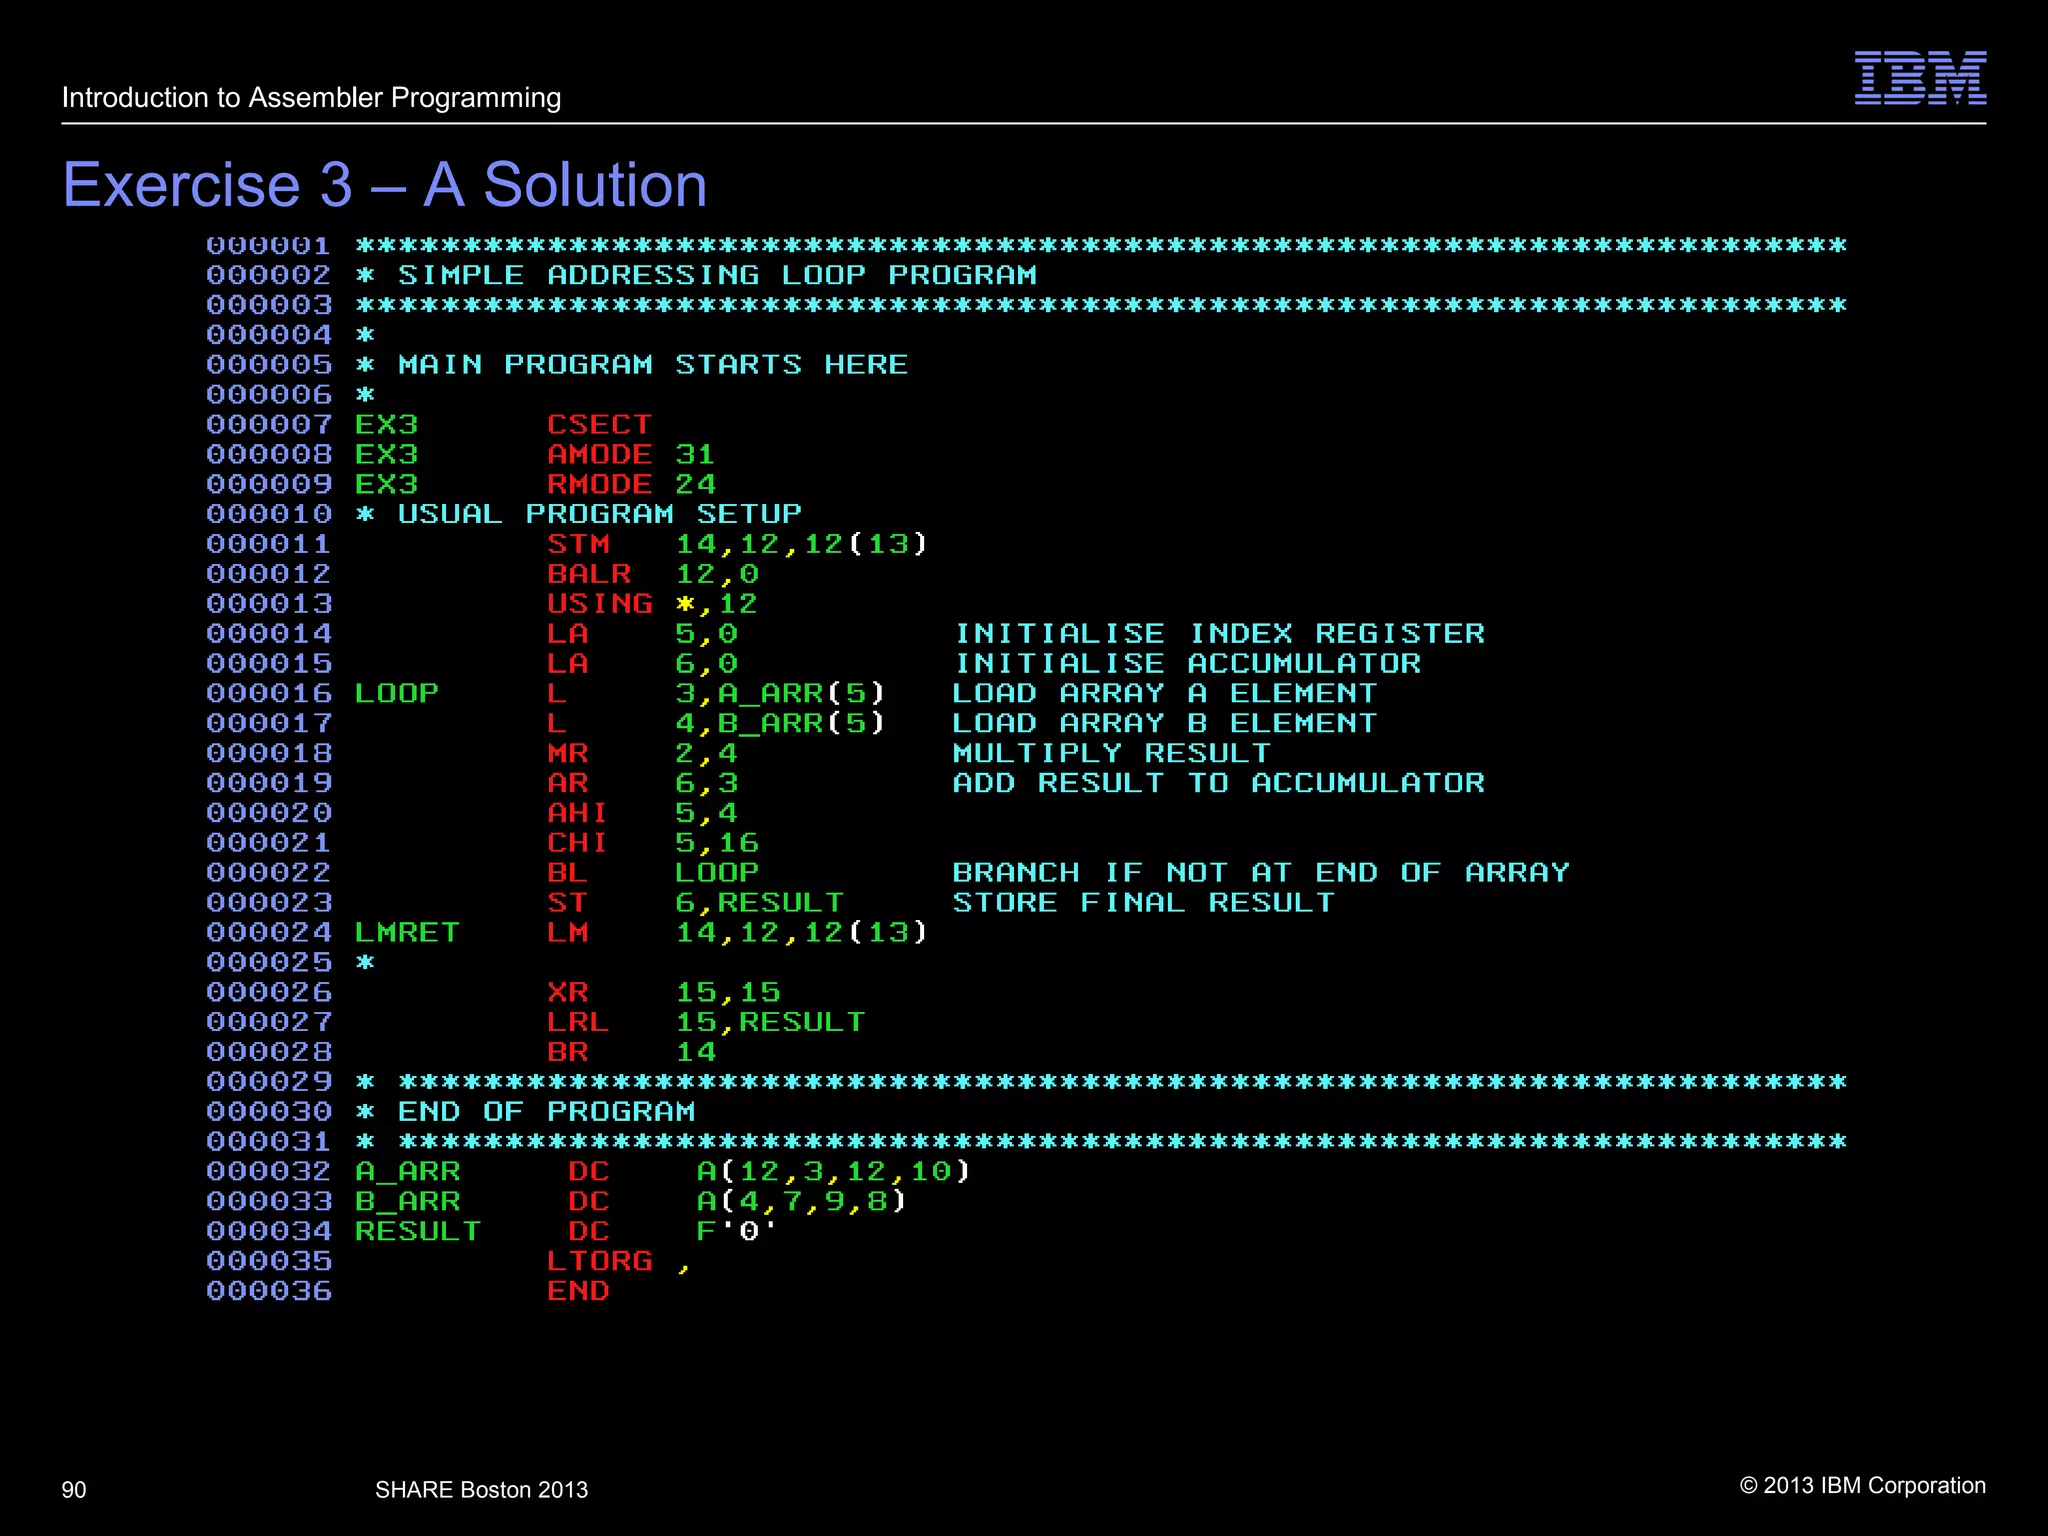This screenshot has width=2048, height=1536.
Task: Click the CSECT instruction
Action: pos(599,425)
